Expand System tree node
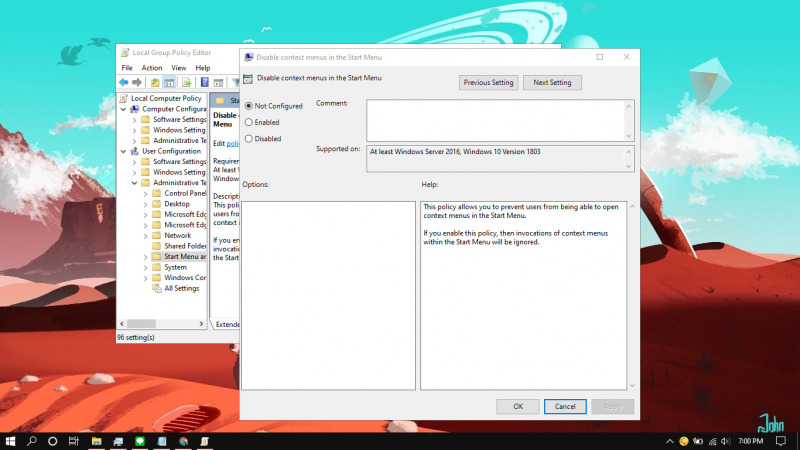 click(145, 268)
